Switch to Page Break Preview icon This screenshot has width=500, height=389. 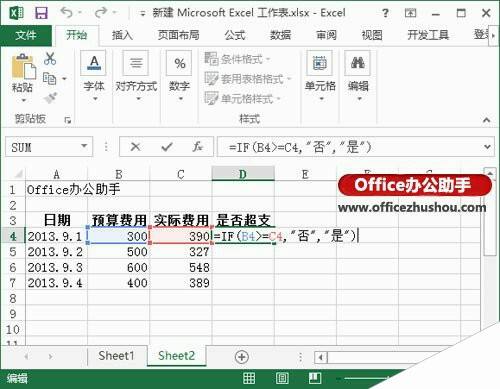[315, 378]
